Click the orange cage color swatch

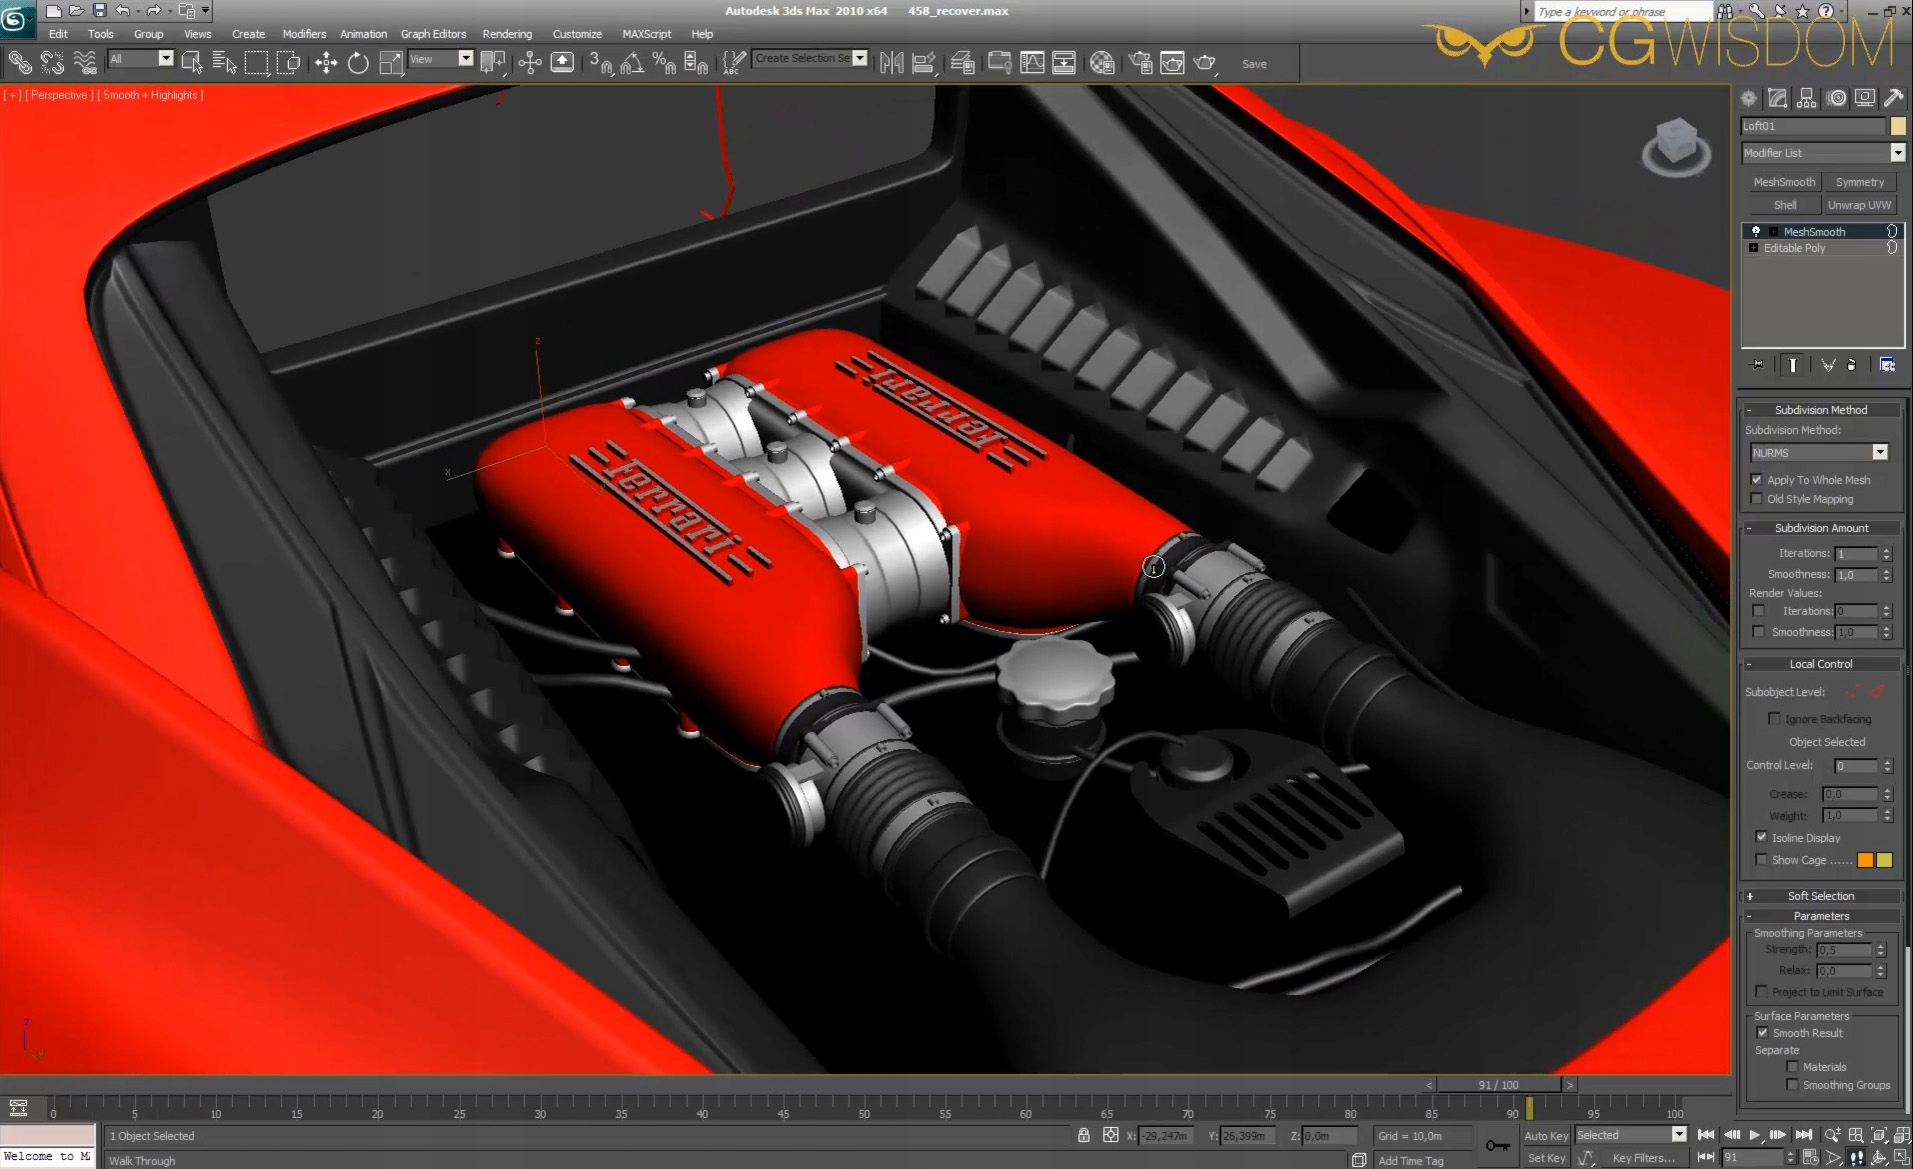[1865, 860]
